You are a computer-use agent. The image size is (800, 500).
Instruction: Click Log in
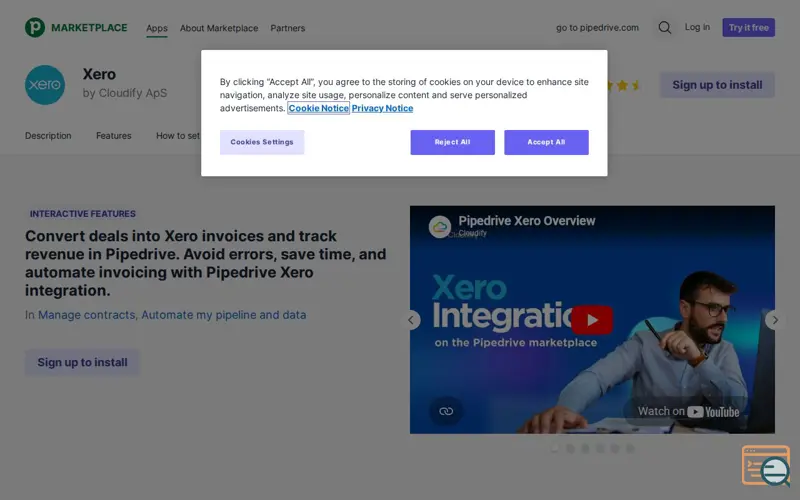pyautogui.click(x=697, y=27)
